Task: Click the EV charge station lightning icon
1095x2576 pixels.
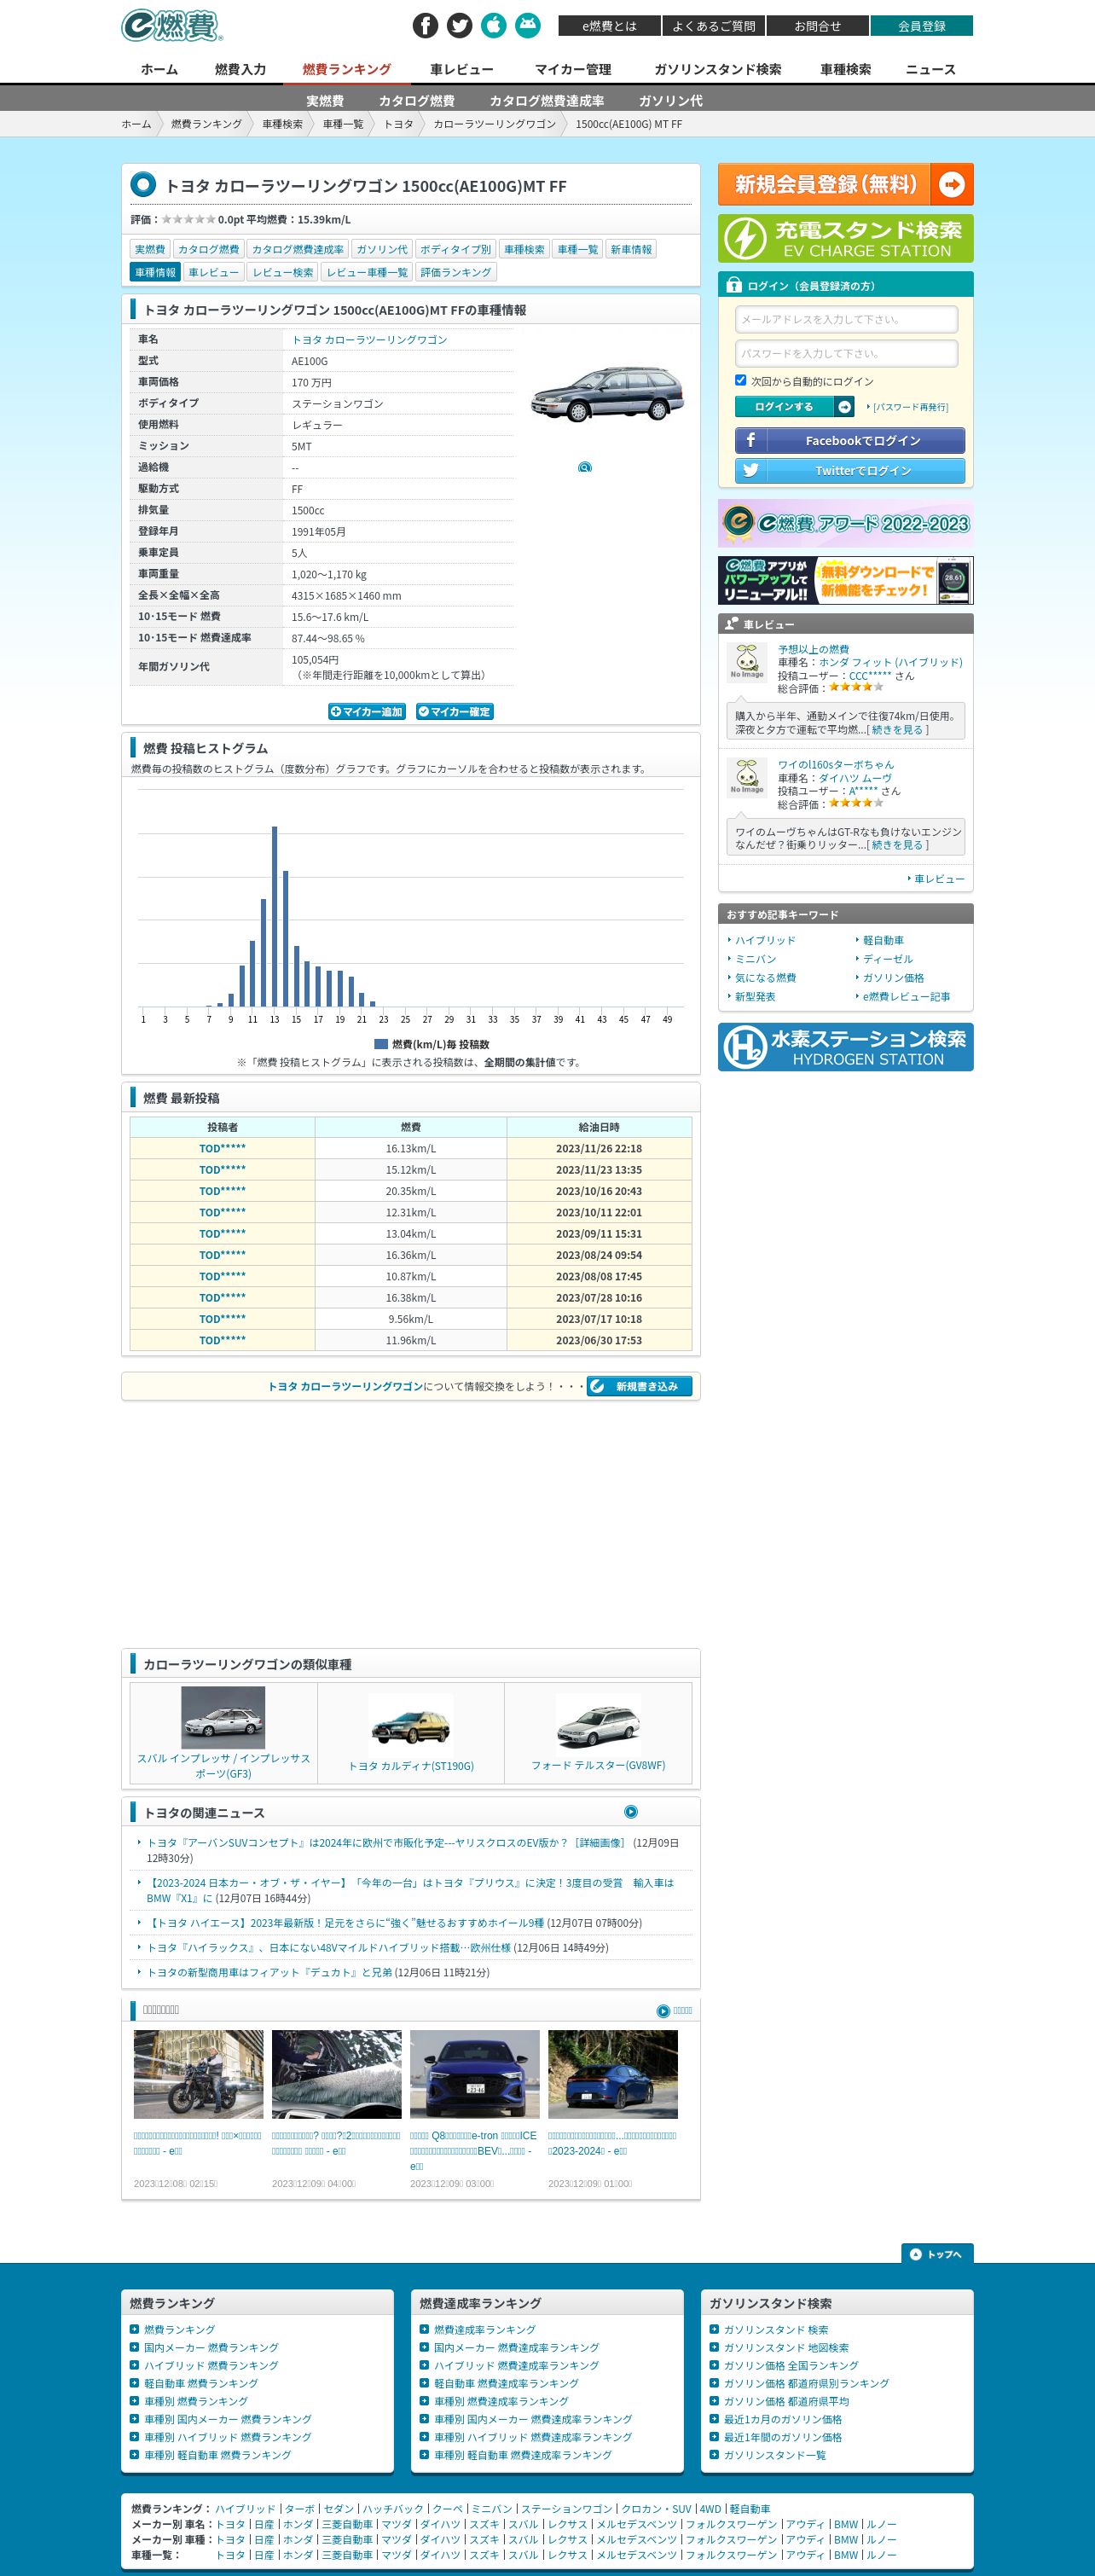Action: [x=745, y=239]
